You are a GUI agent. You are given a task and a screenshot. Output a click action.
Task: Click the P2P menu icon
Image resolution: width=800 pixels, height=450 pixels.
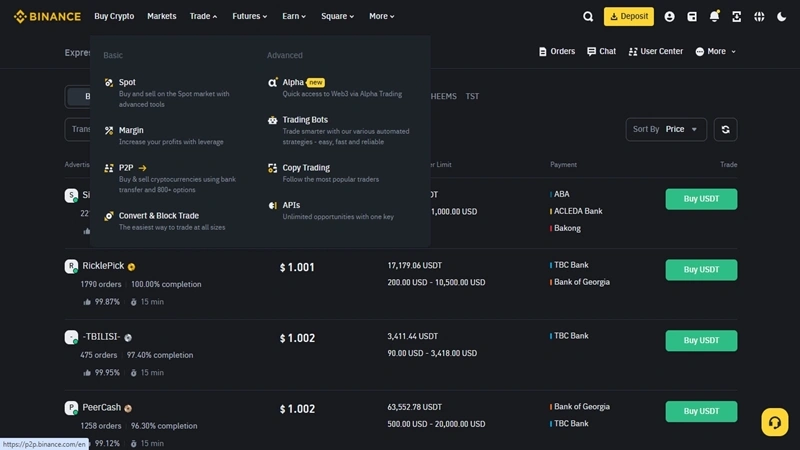(109, 168)
